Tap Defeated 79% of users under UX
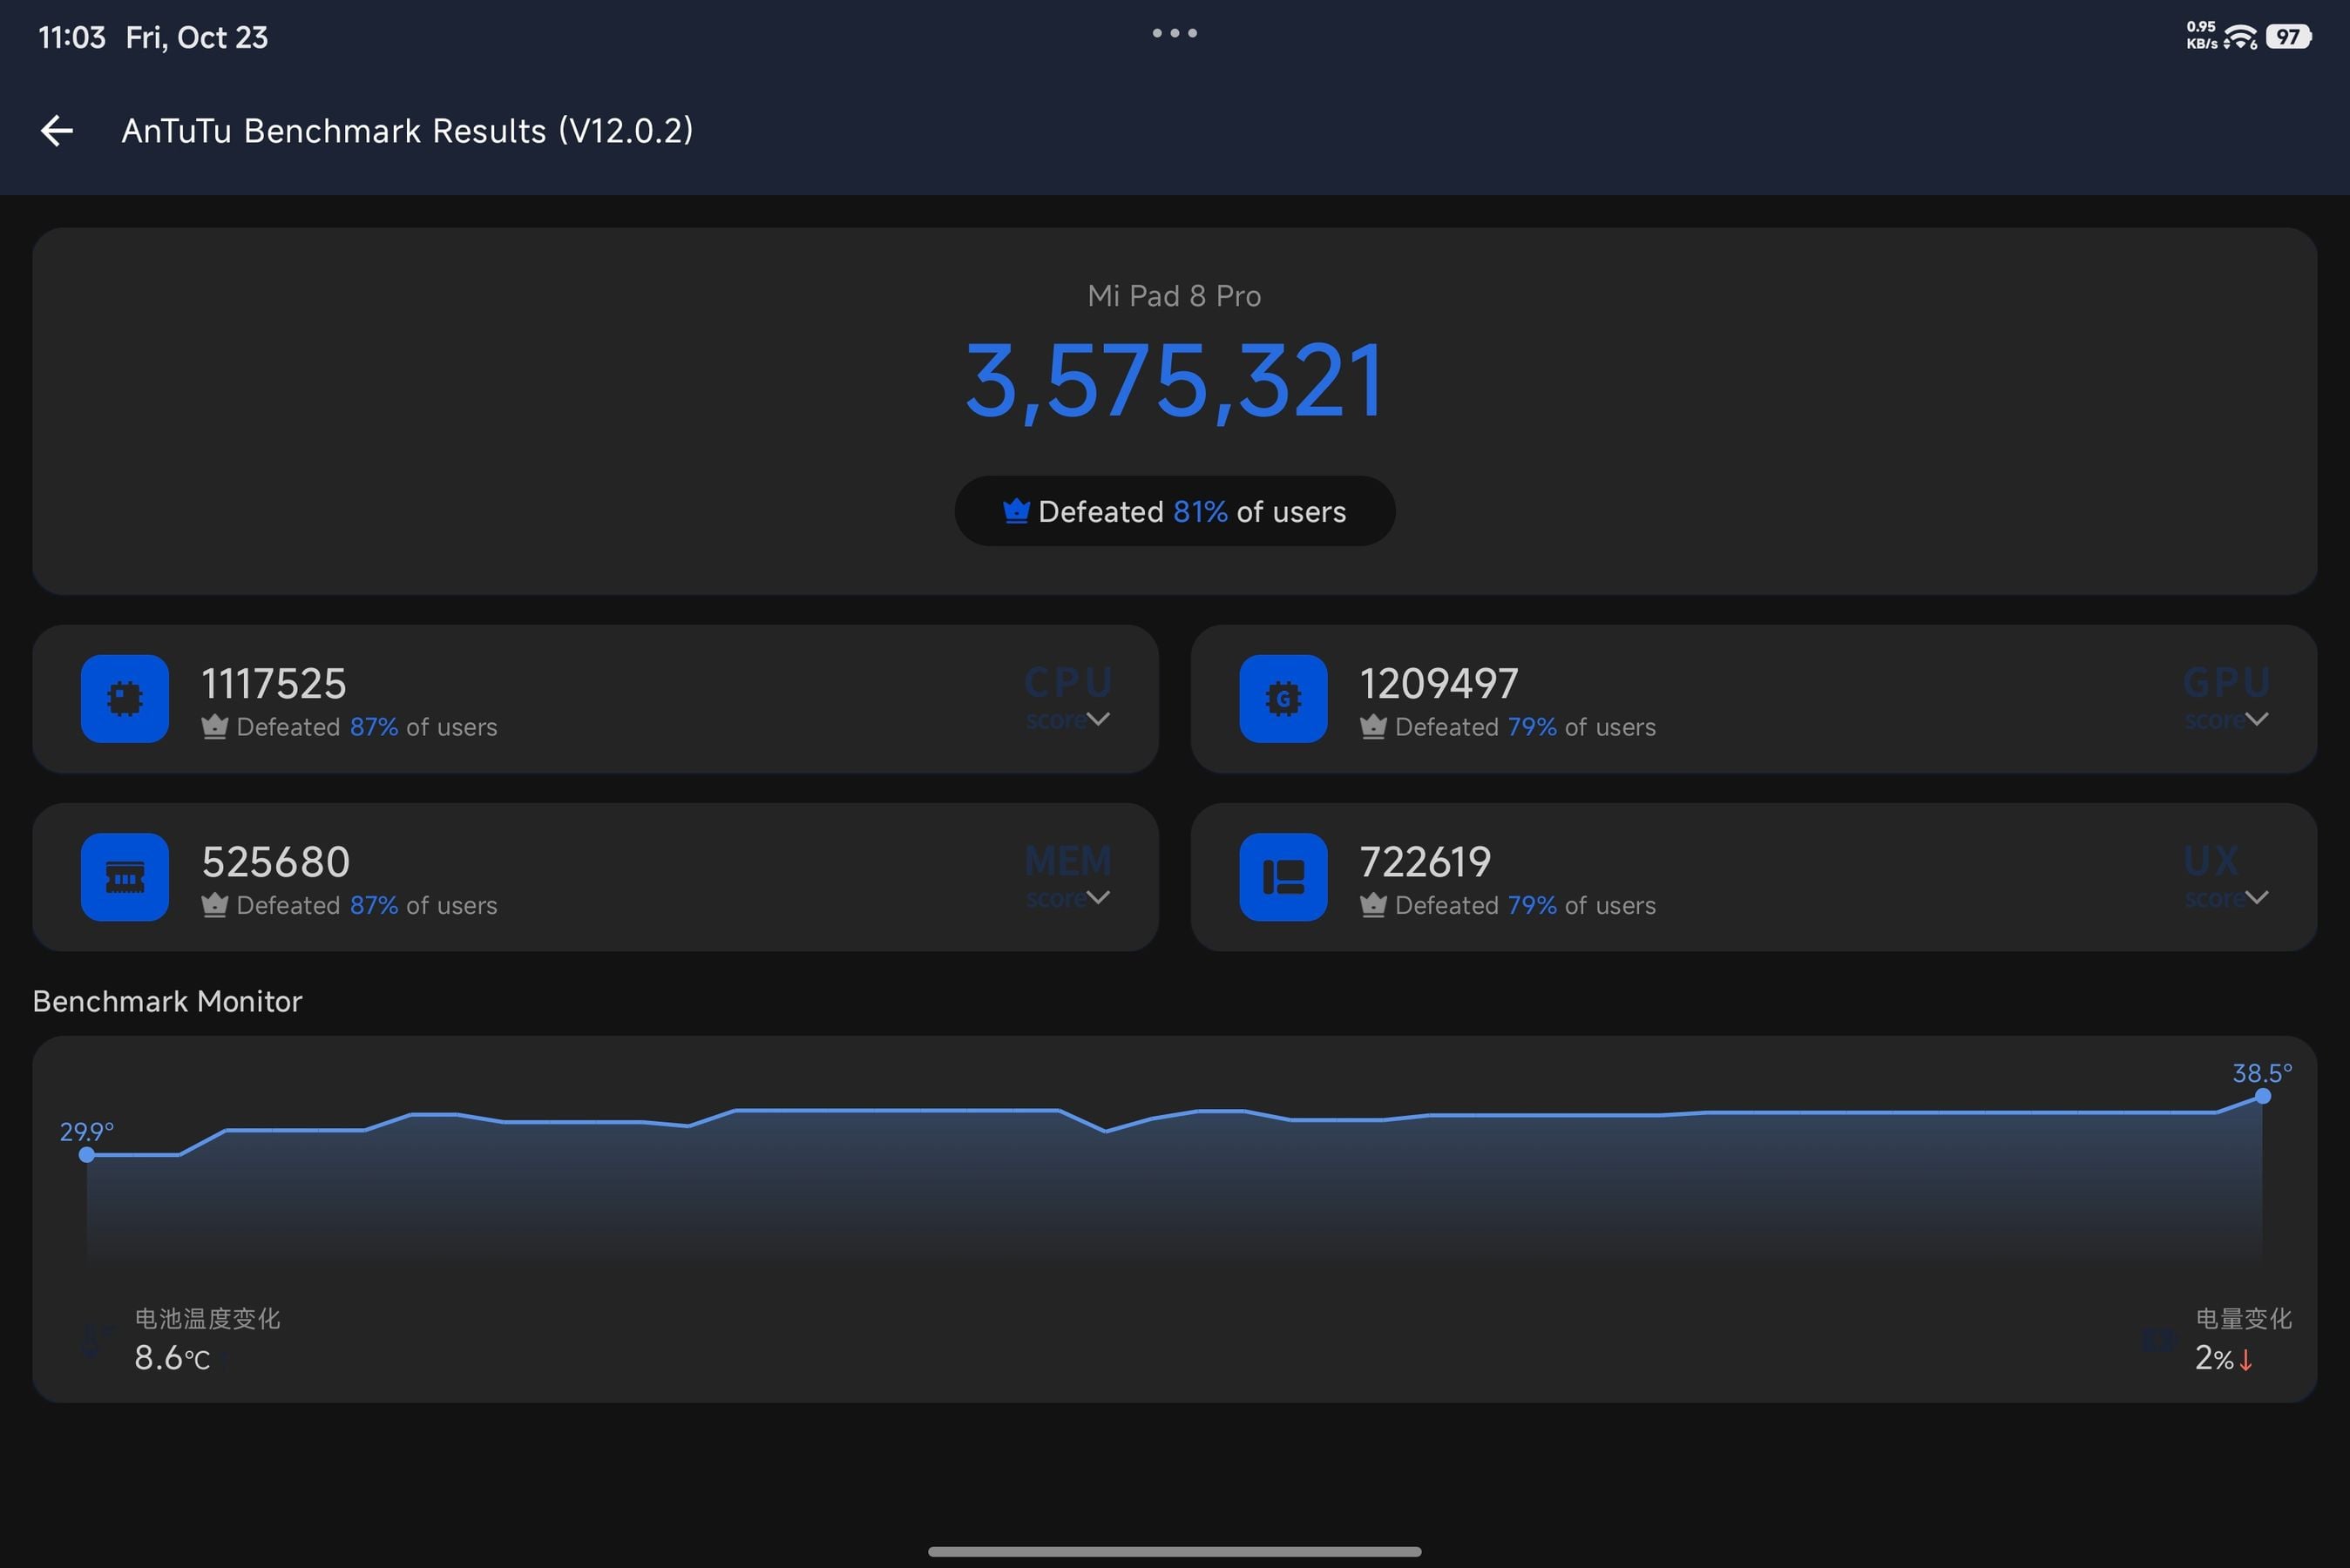This screenshot has width=2350, height=1568. [x=1525, y=905]
